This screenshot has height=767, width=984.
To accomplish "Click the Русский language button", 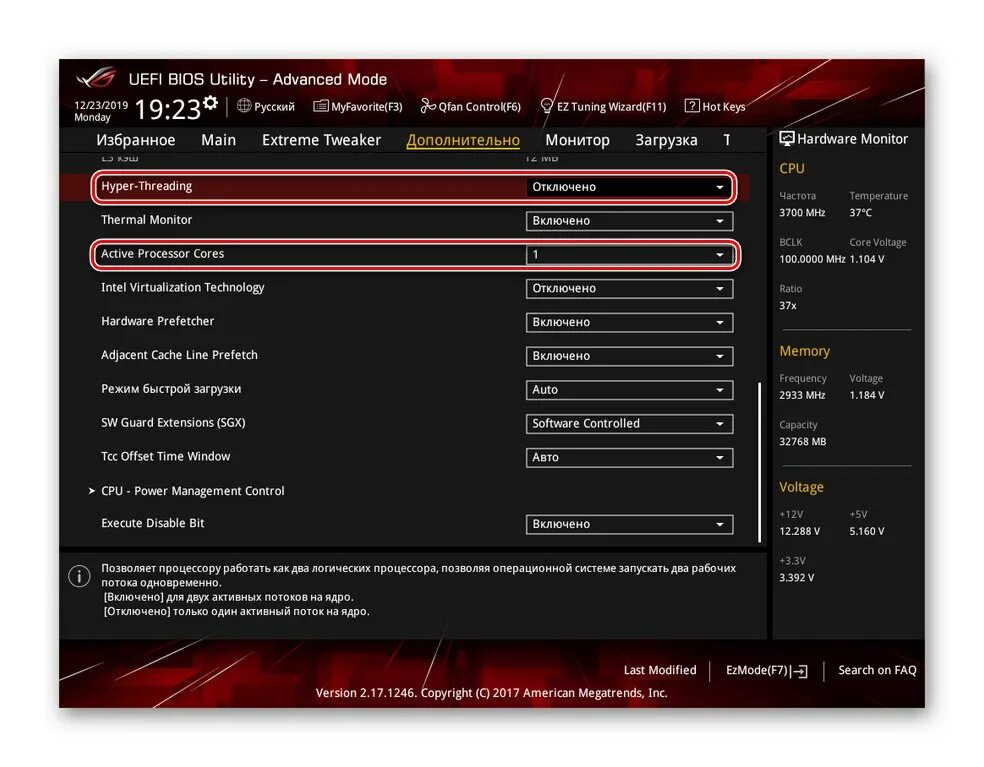I will click(265, 106).
